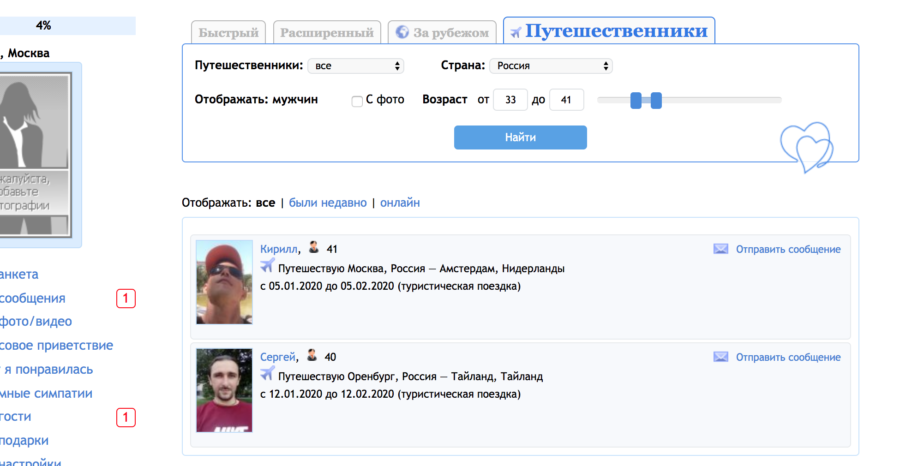Open the сообщения sidebar link
The width and height of the screenshot is (900, 466).
coord(33,298)
